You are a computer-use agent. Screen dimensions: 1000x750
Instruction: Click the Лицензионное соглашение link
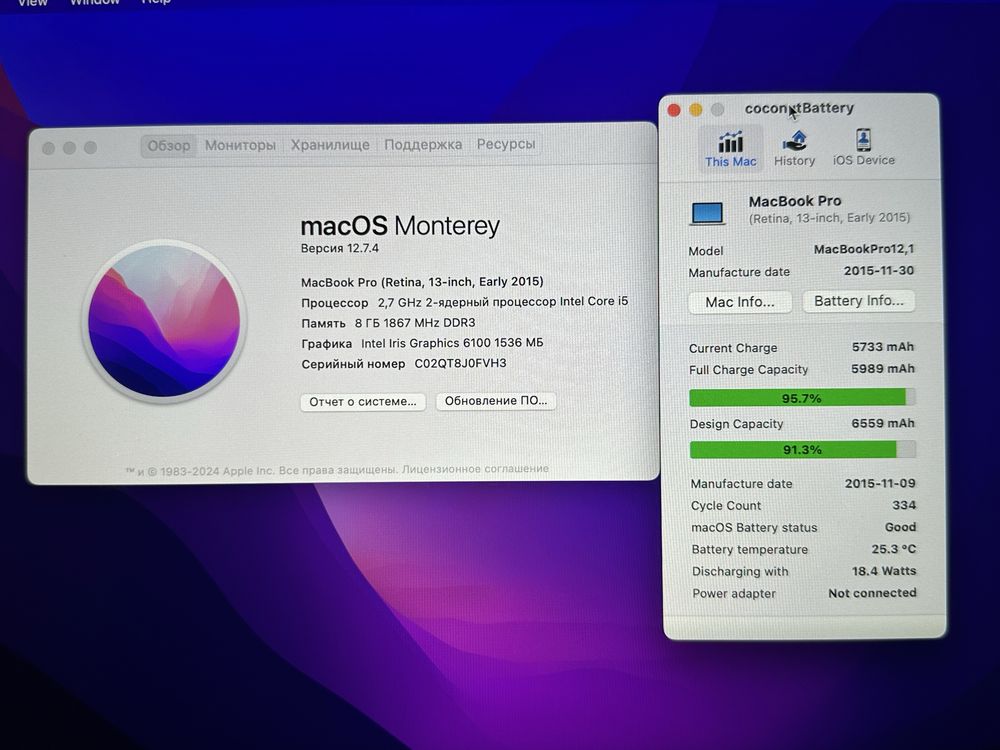coord(475,469)
